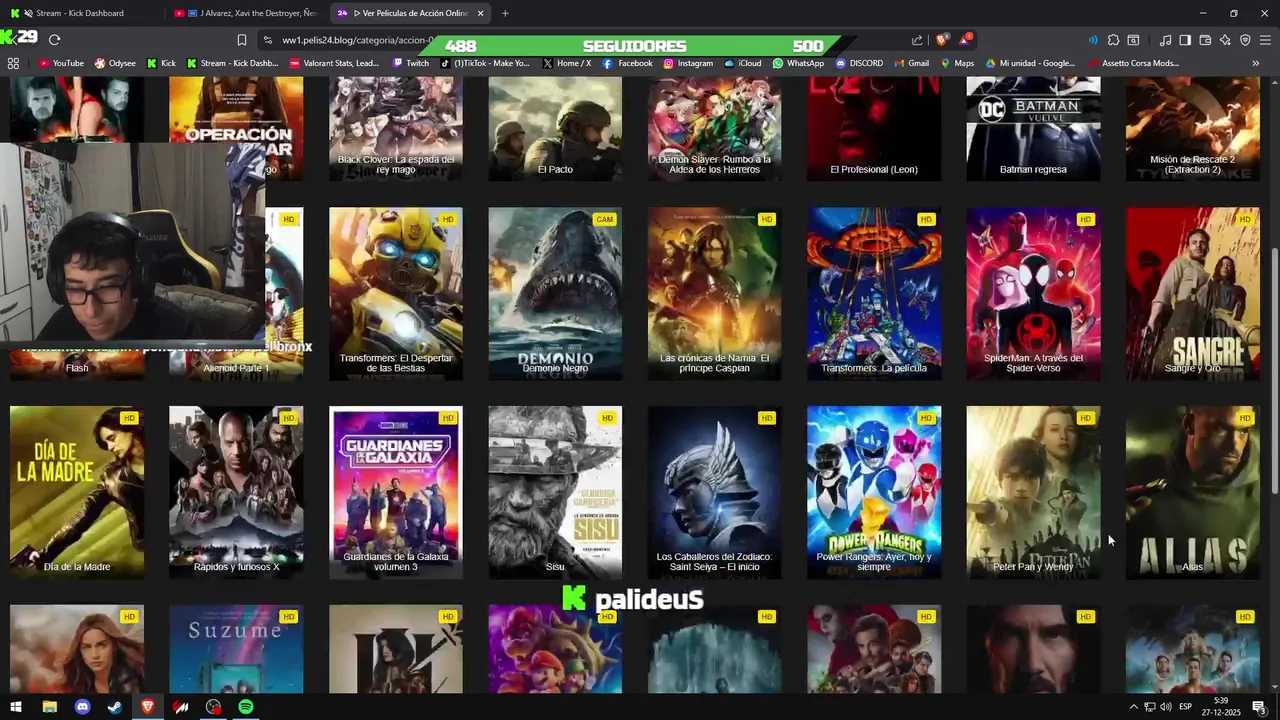1280x720 pixels.
Task: Open SpiderMan: A través del Spider-Verso
Action: pyautogui.click(x=1033, y=294)
